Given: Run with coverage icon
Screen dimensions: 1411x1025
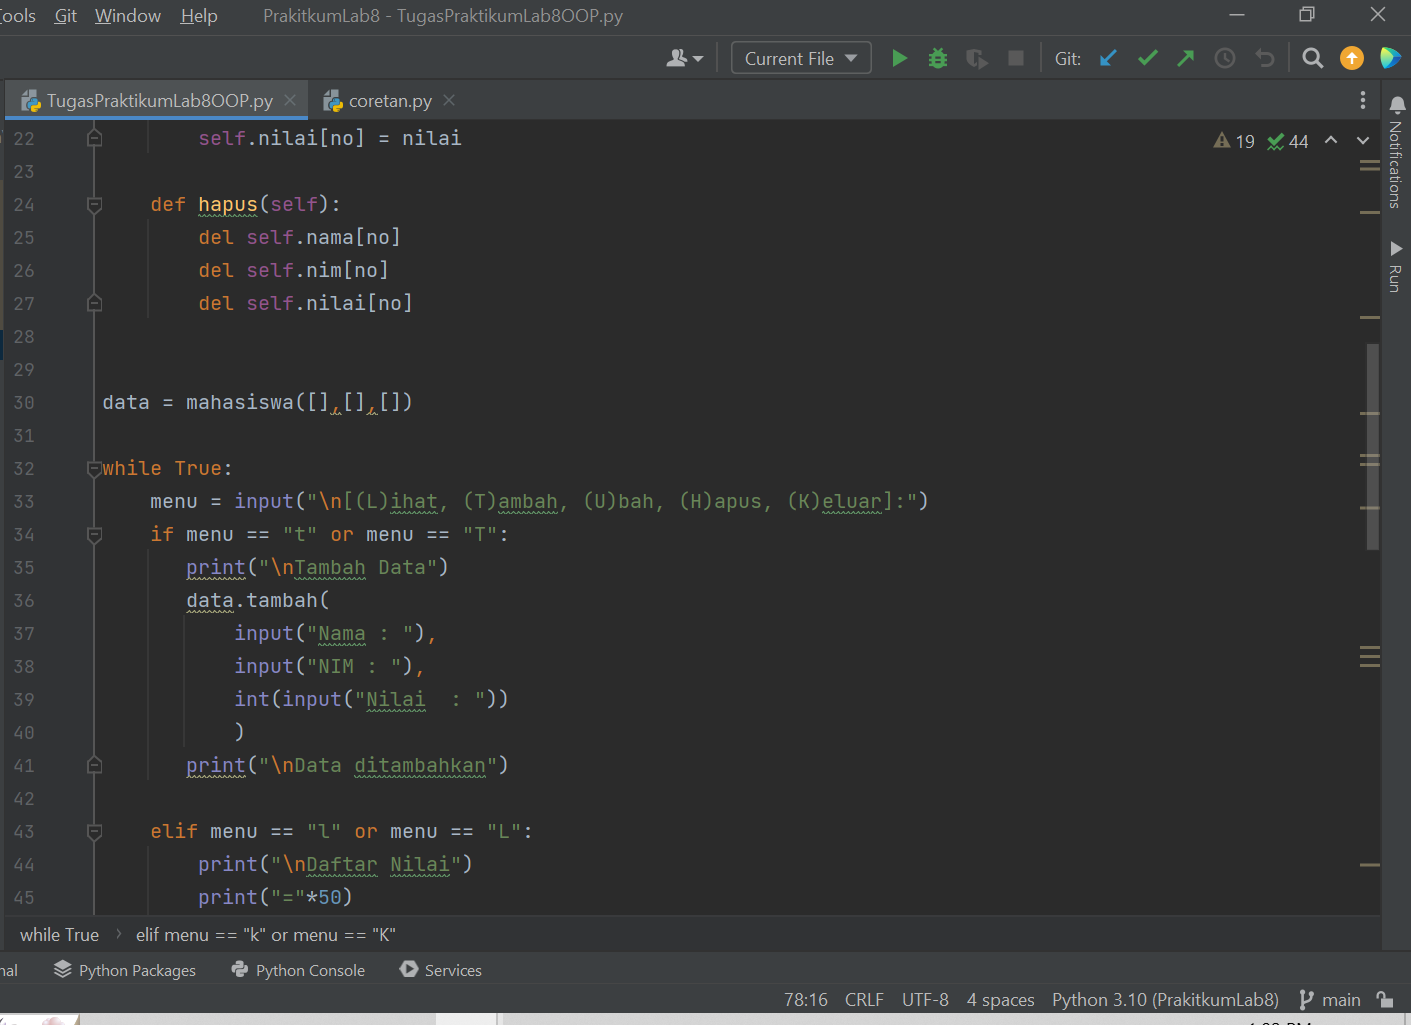Looking at the screenshot, I should 977,59.
